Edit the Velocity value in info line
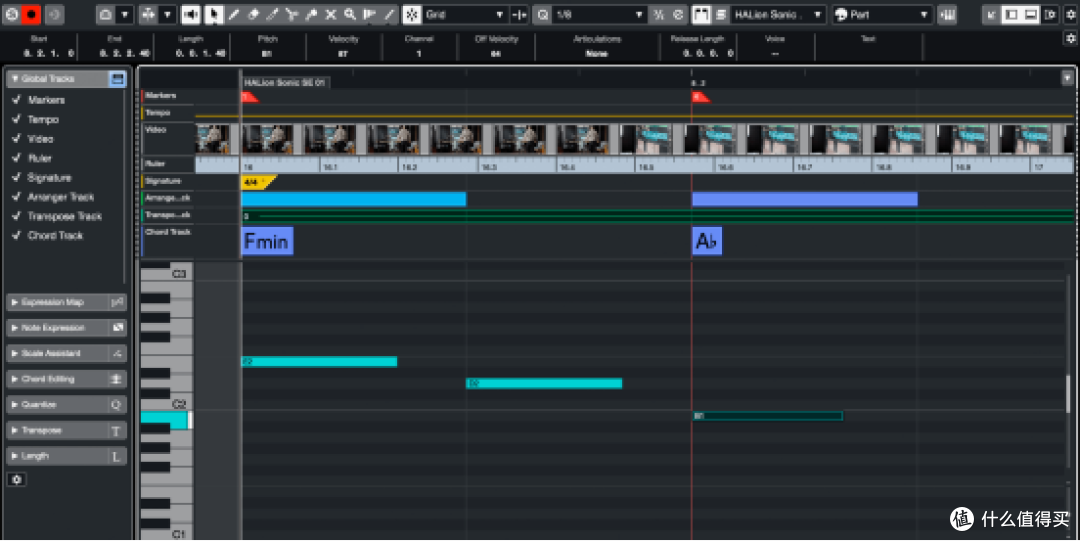The height and width of the screenshot is (542, 1080). tap(343, 53)
